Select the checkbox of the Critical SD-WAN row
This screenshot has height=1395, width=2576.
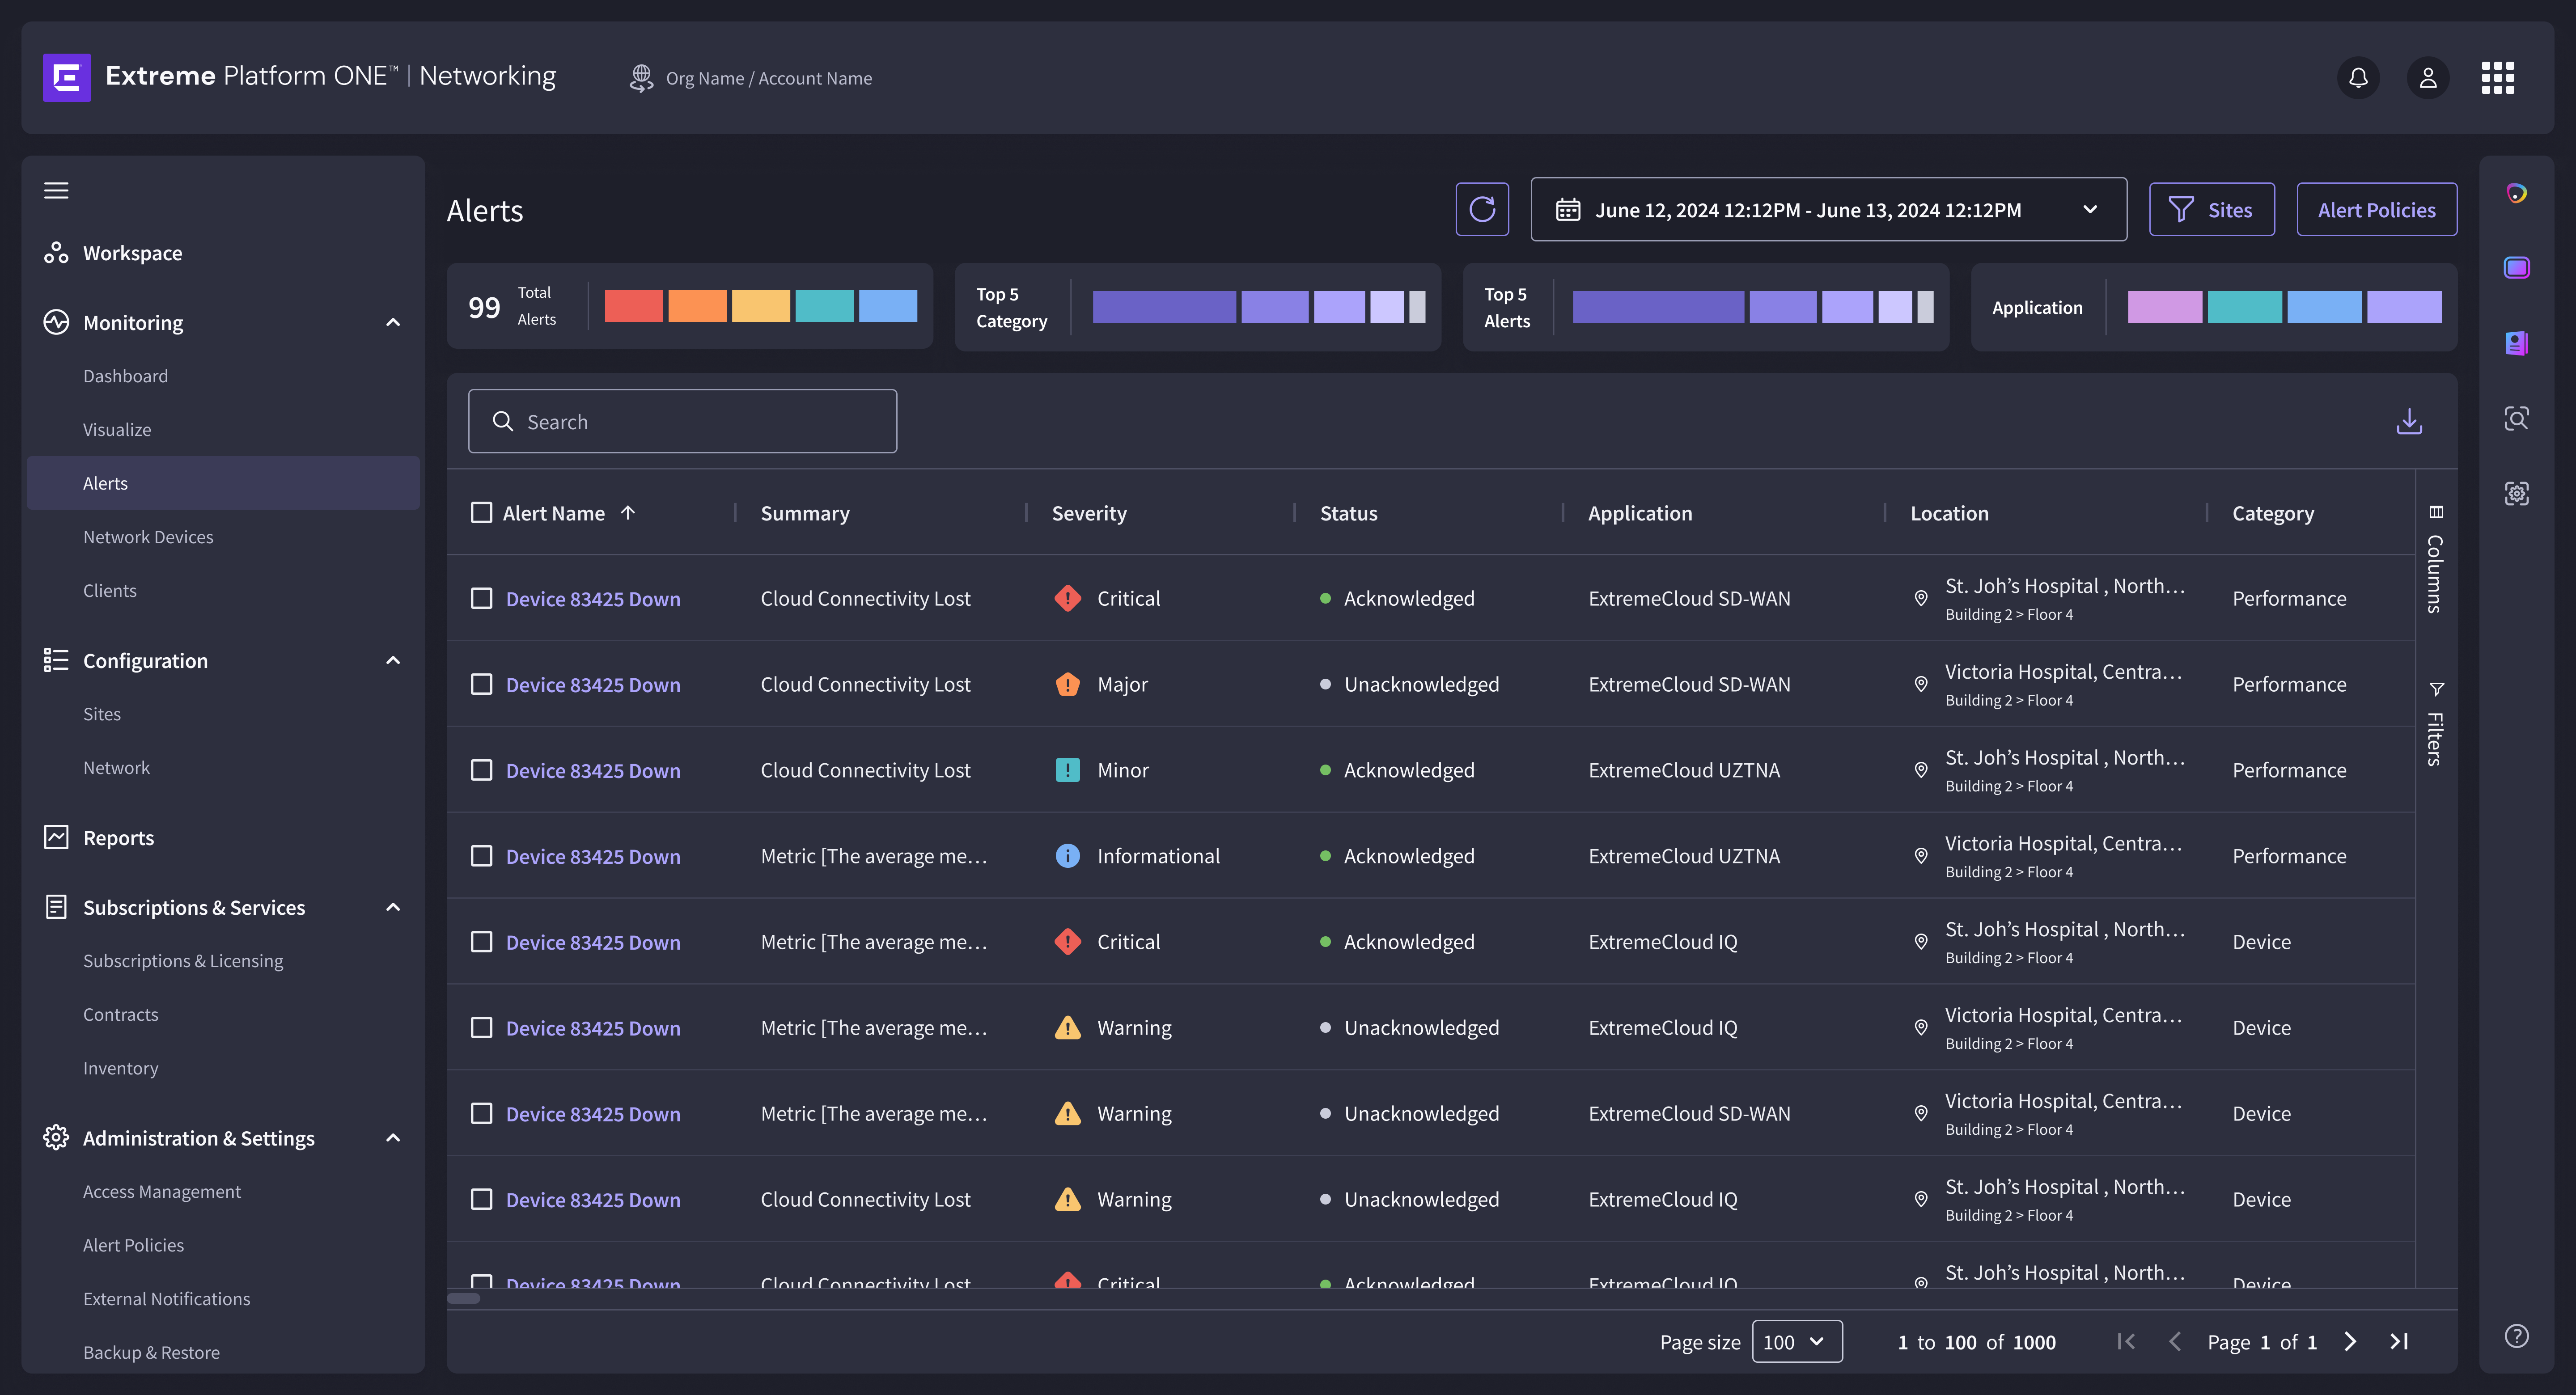click(x=481, y=598)
